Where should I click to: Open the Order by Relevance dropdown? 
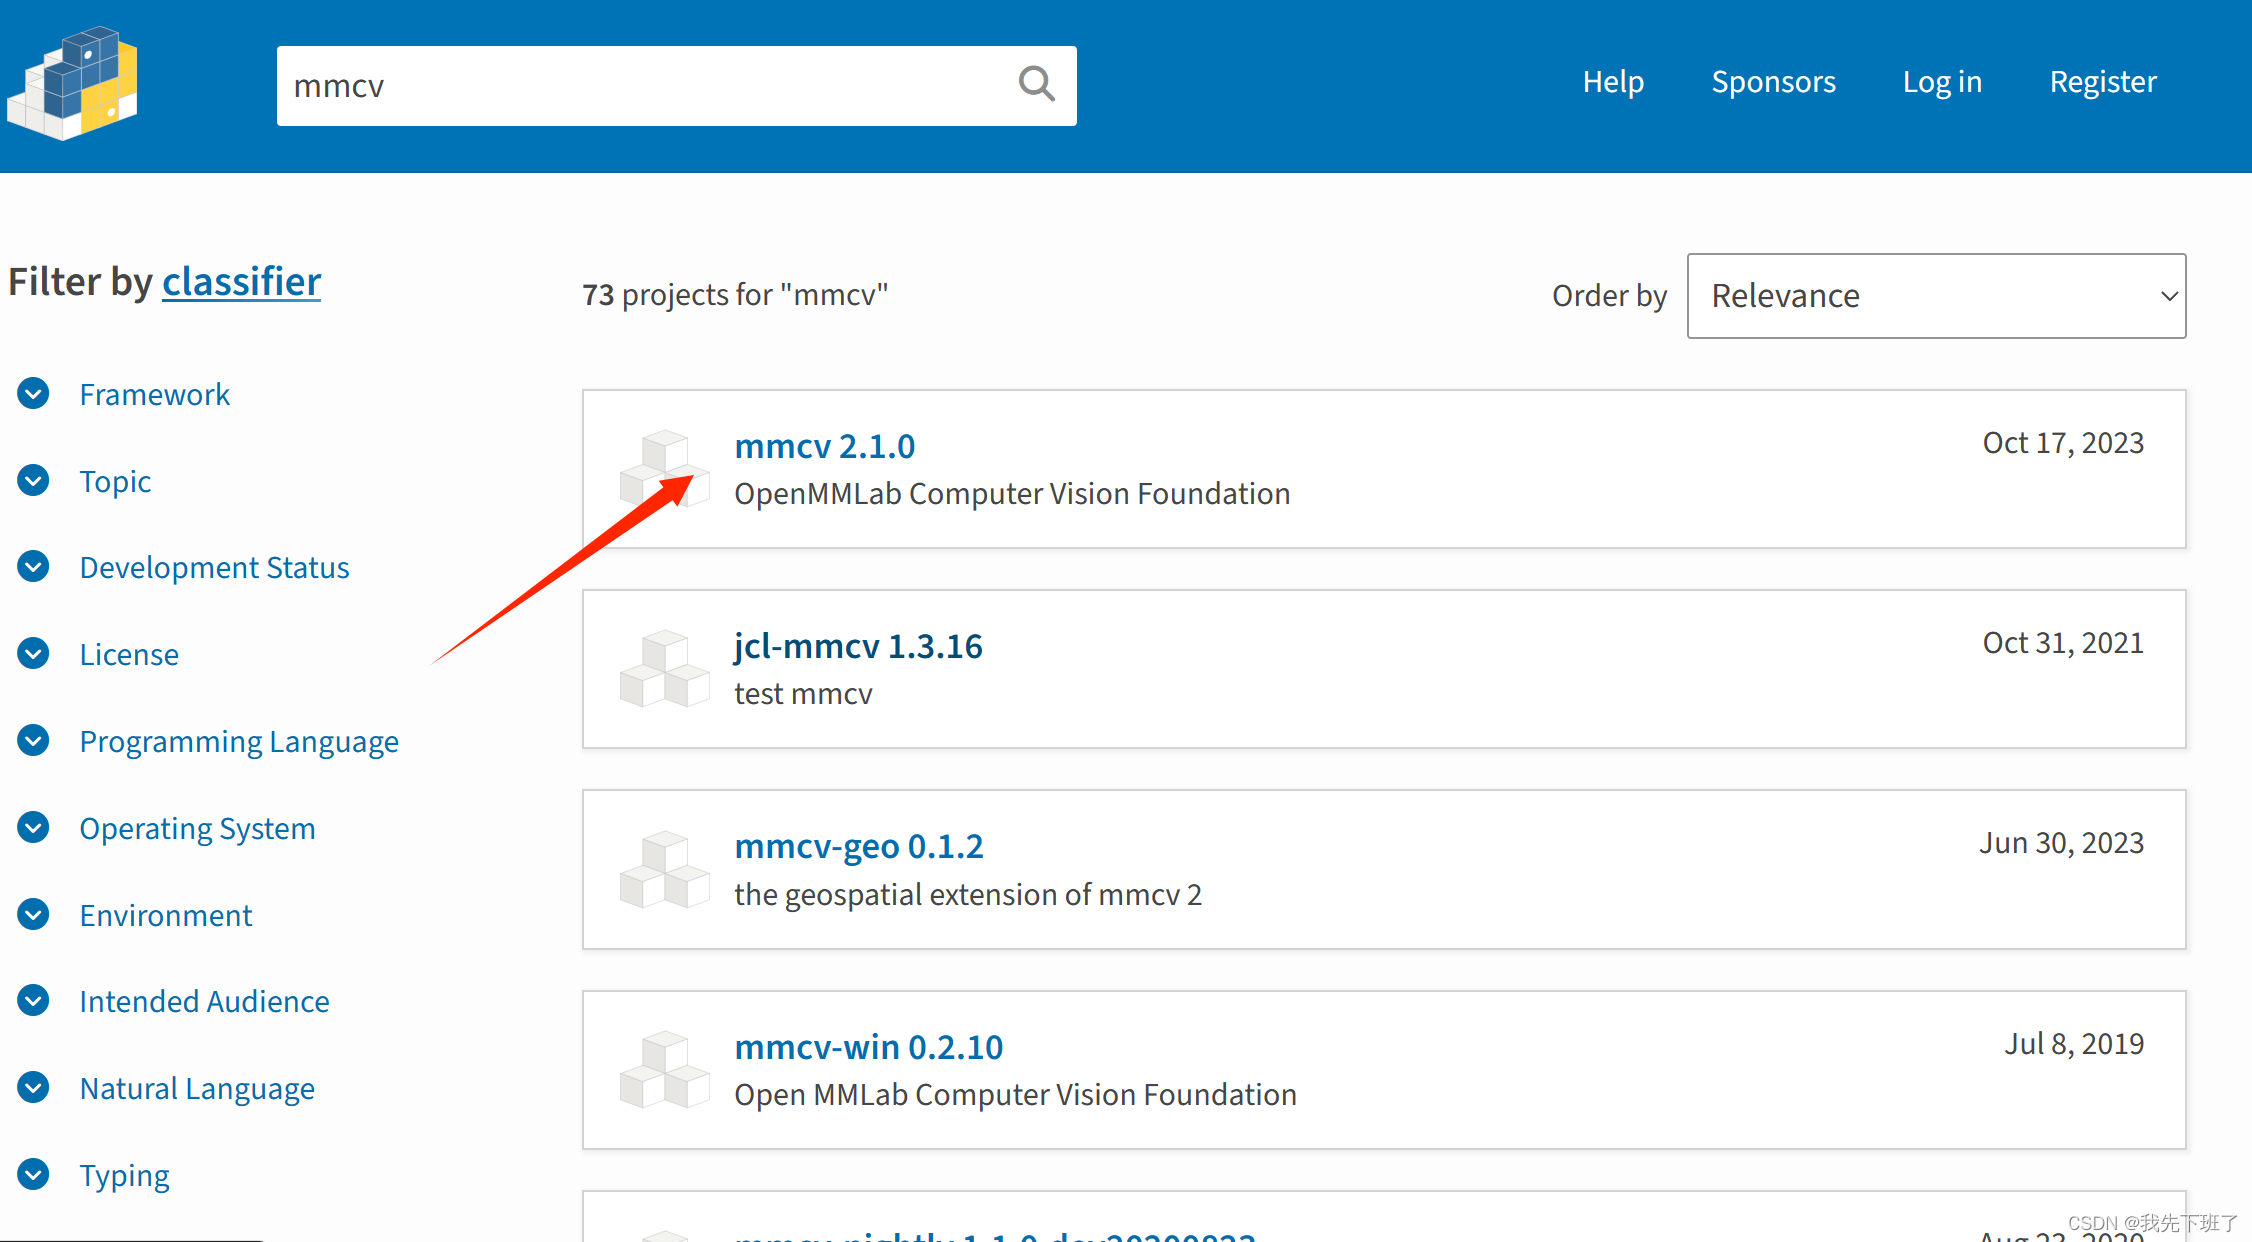click(x=1935, y=296)
